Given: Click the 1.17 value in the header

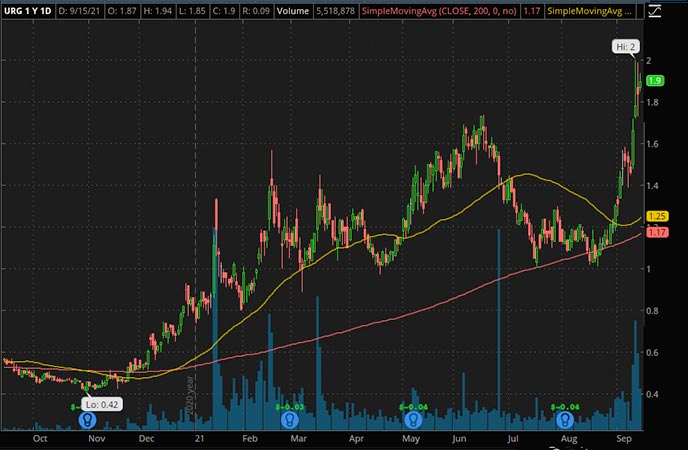Looking at the screenshot, I should point(532,11).
